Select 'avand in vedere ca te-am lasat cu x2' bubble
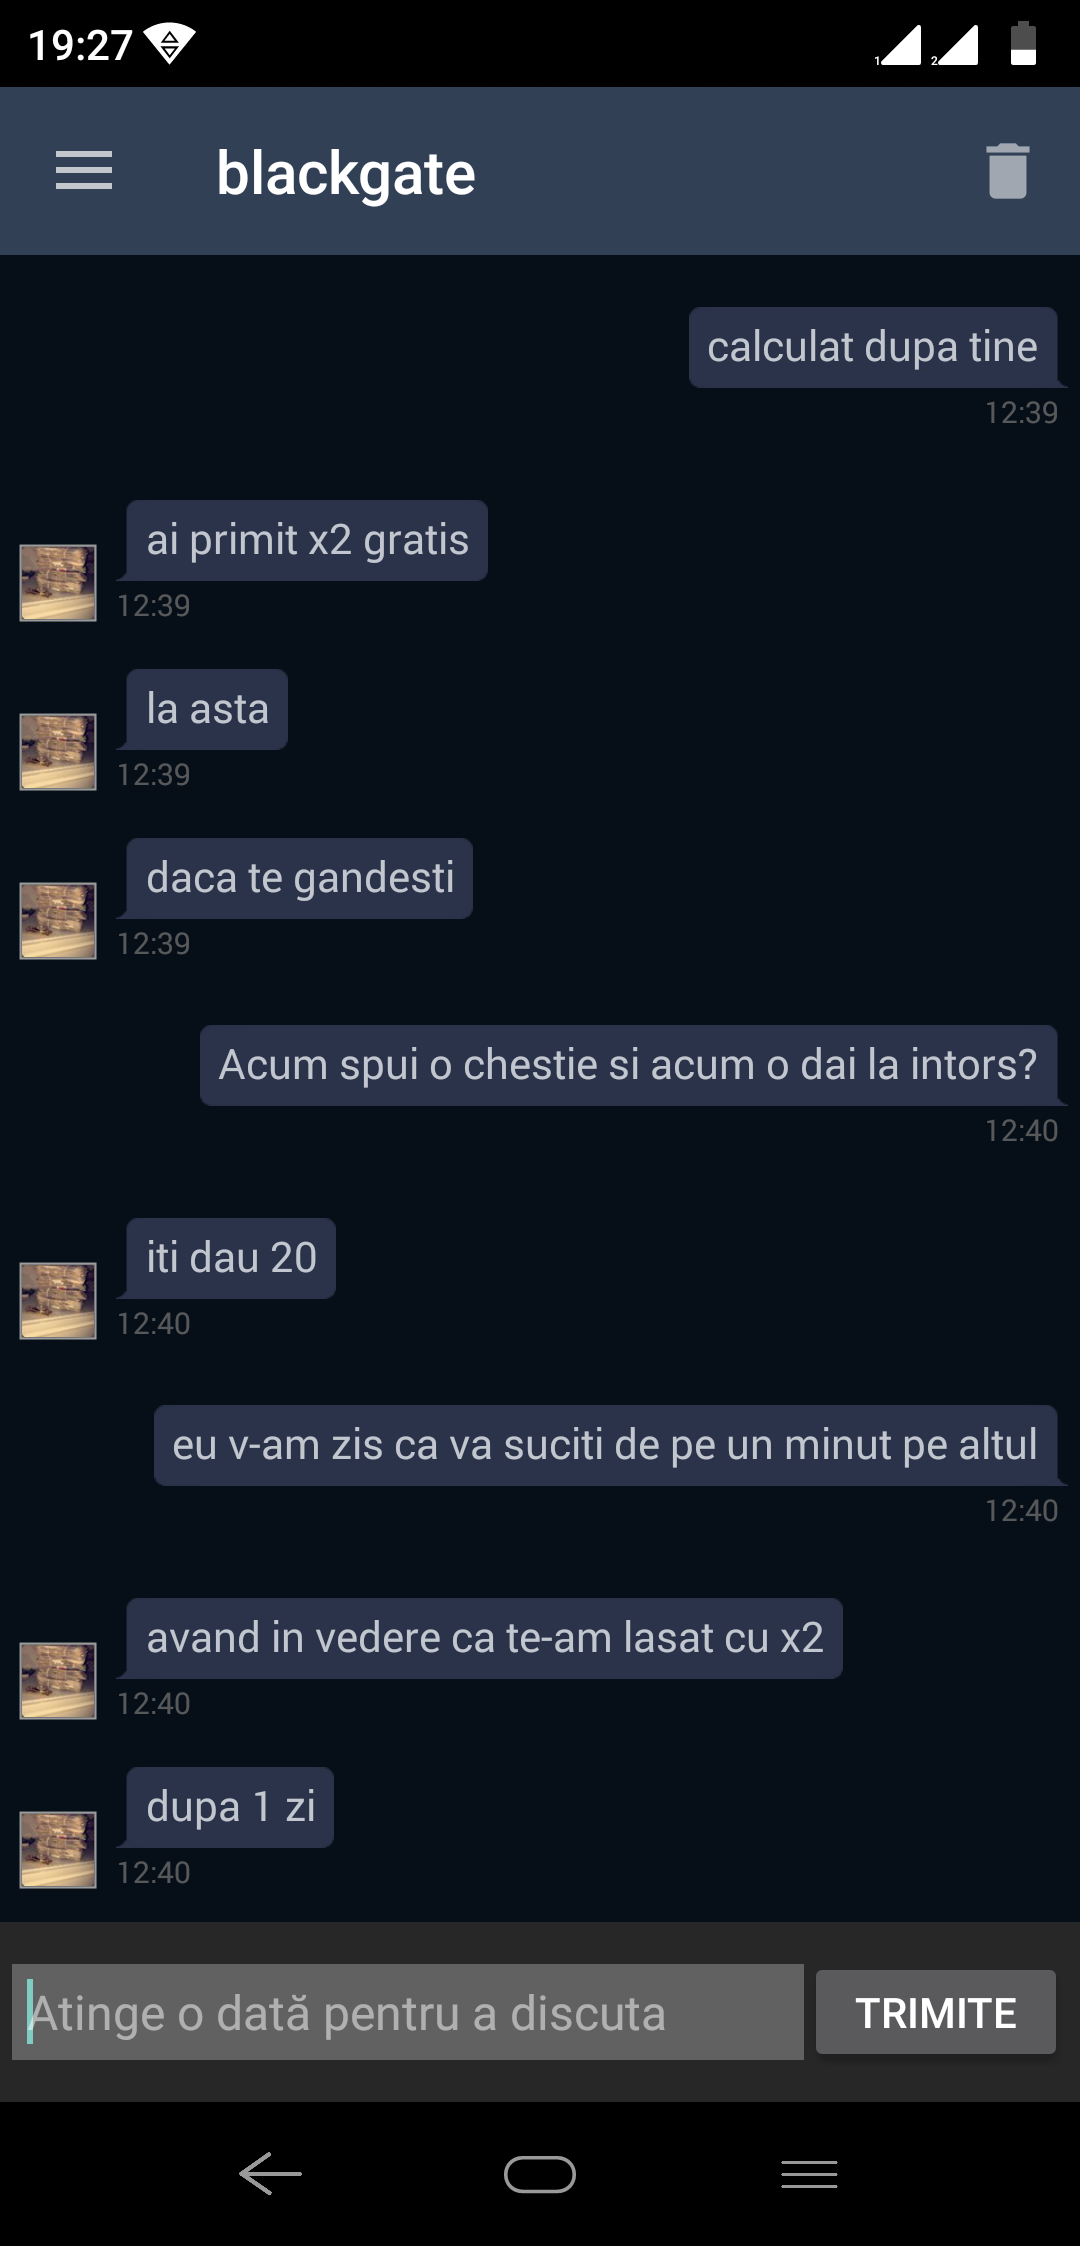 484,1638
